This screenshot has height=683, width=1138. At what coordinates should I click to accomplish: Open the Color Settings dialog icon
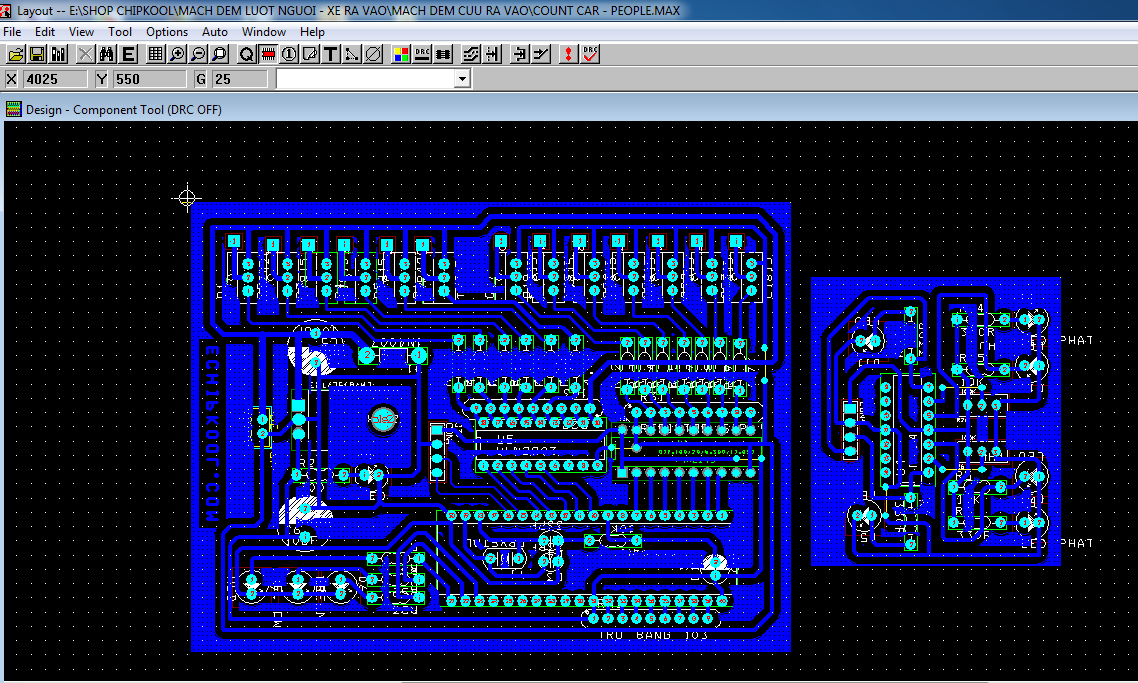pos(401,54)
